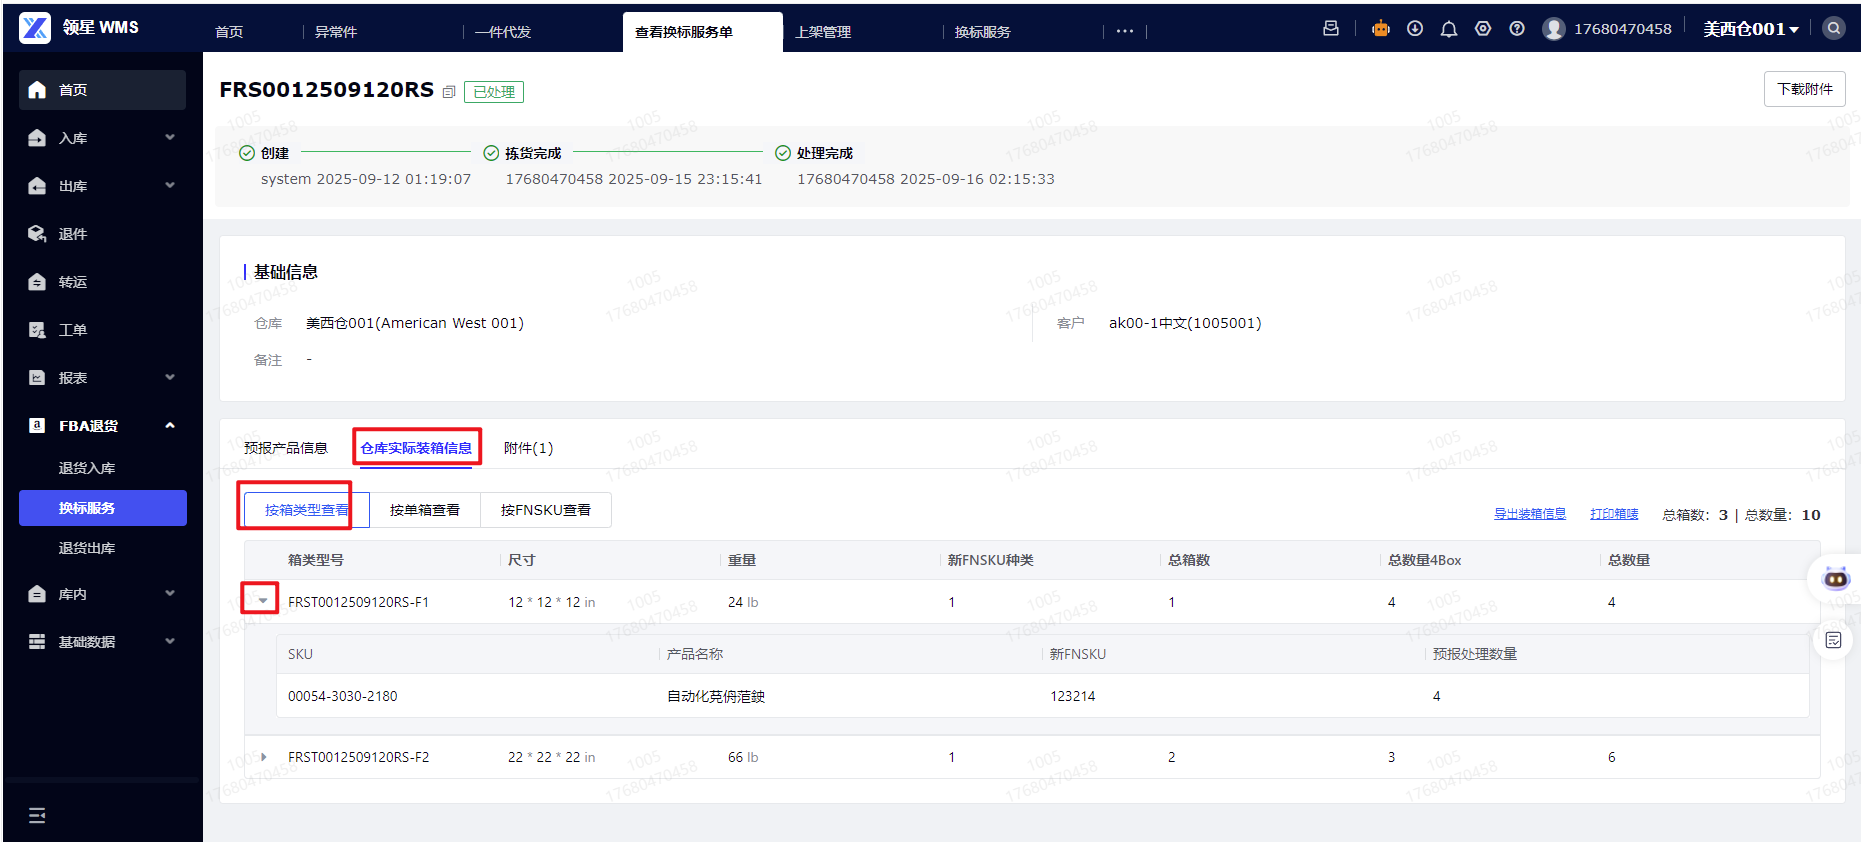This screenshot has height=842, width=1861.
Task: Click the 打印箱唛 link
Action: 1615,514
